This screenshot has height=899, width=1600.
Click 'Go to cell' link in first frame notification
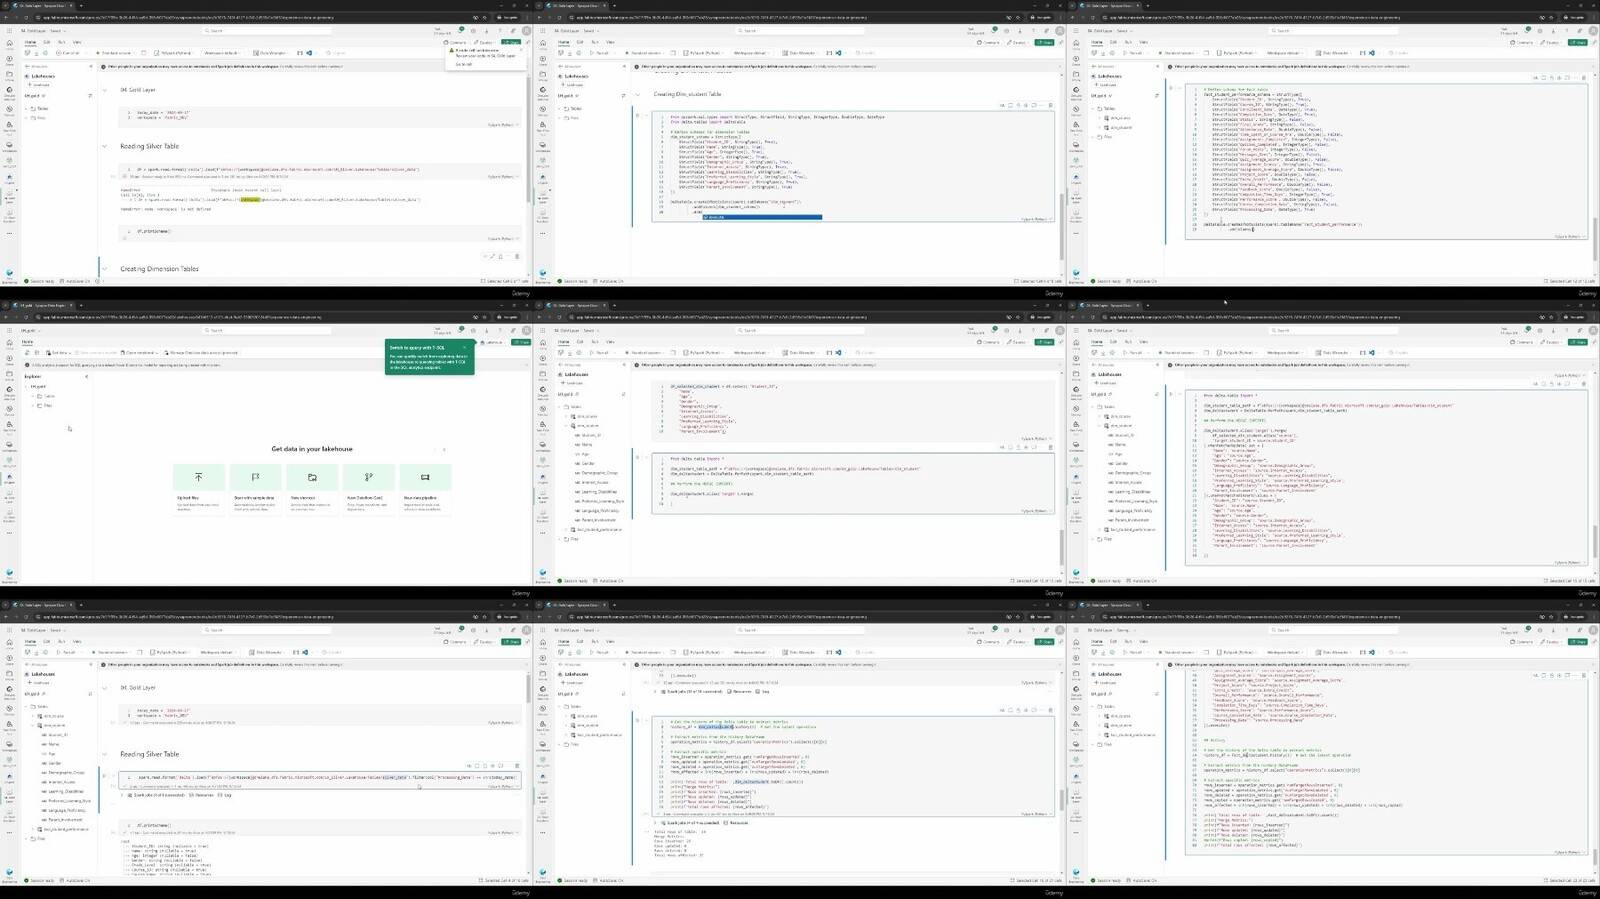(x=463, y=63)
